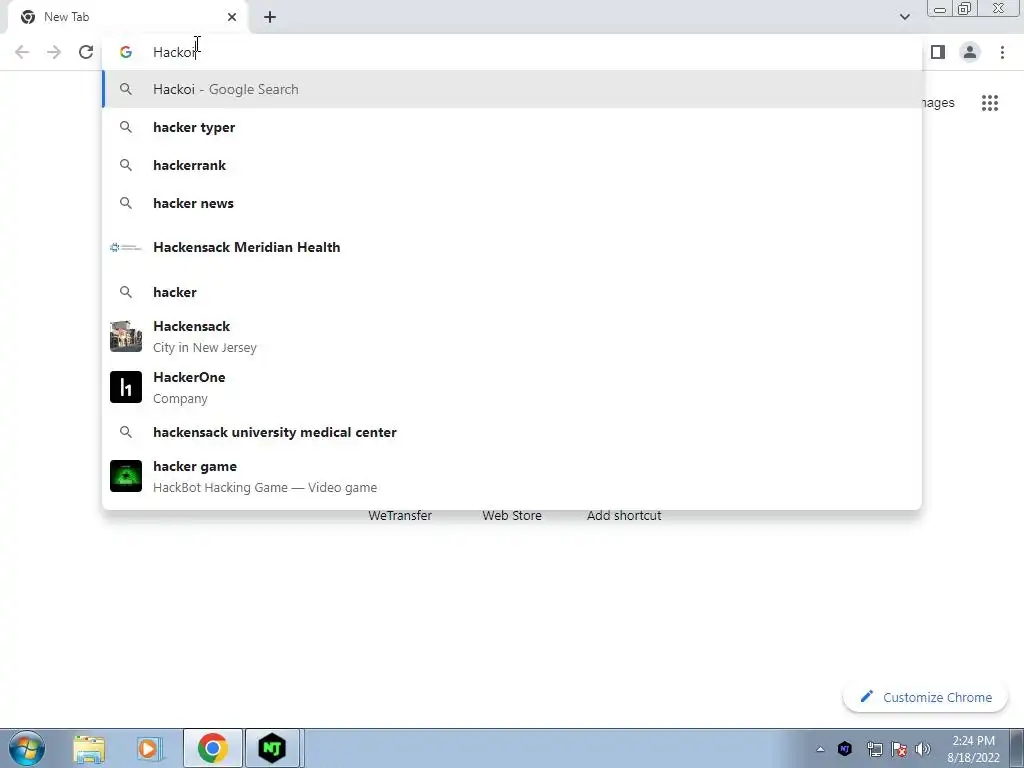Click the taskbar clock showing 2:24 PM
Screen dimensions: 1024x768
coord(973,749)
